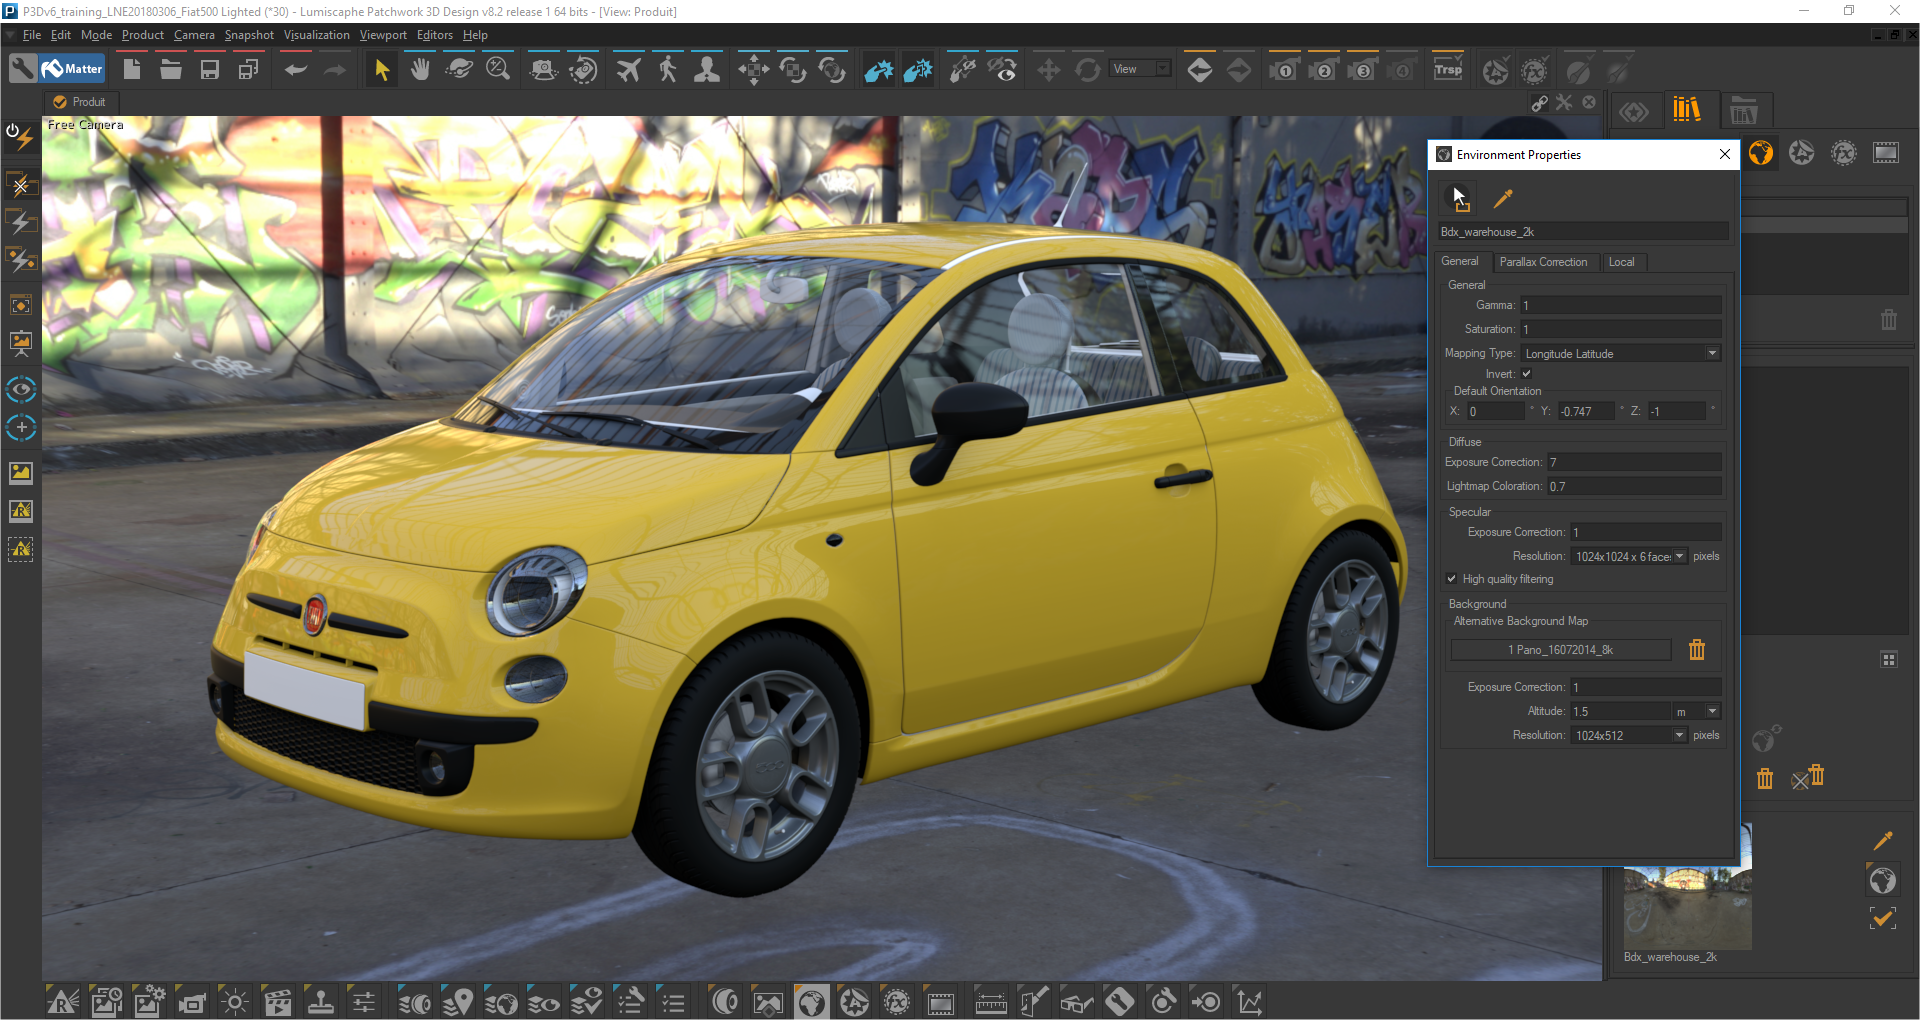Select the Bdx_warehouse_2k environment thumbnail

click(x=1686, y=908)
